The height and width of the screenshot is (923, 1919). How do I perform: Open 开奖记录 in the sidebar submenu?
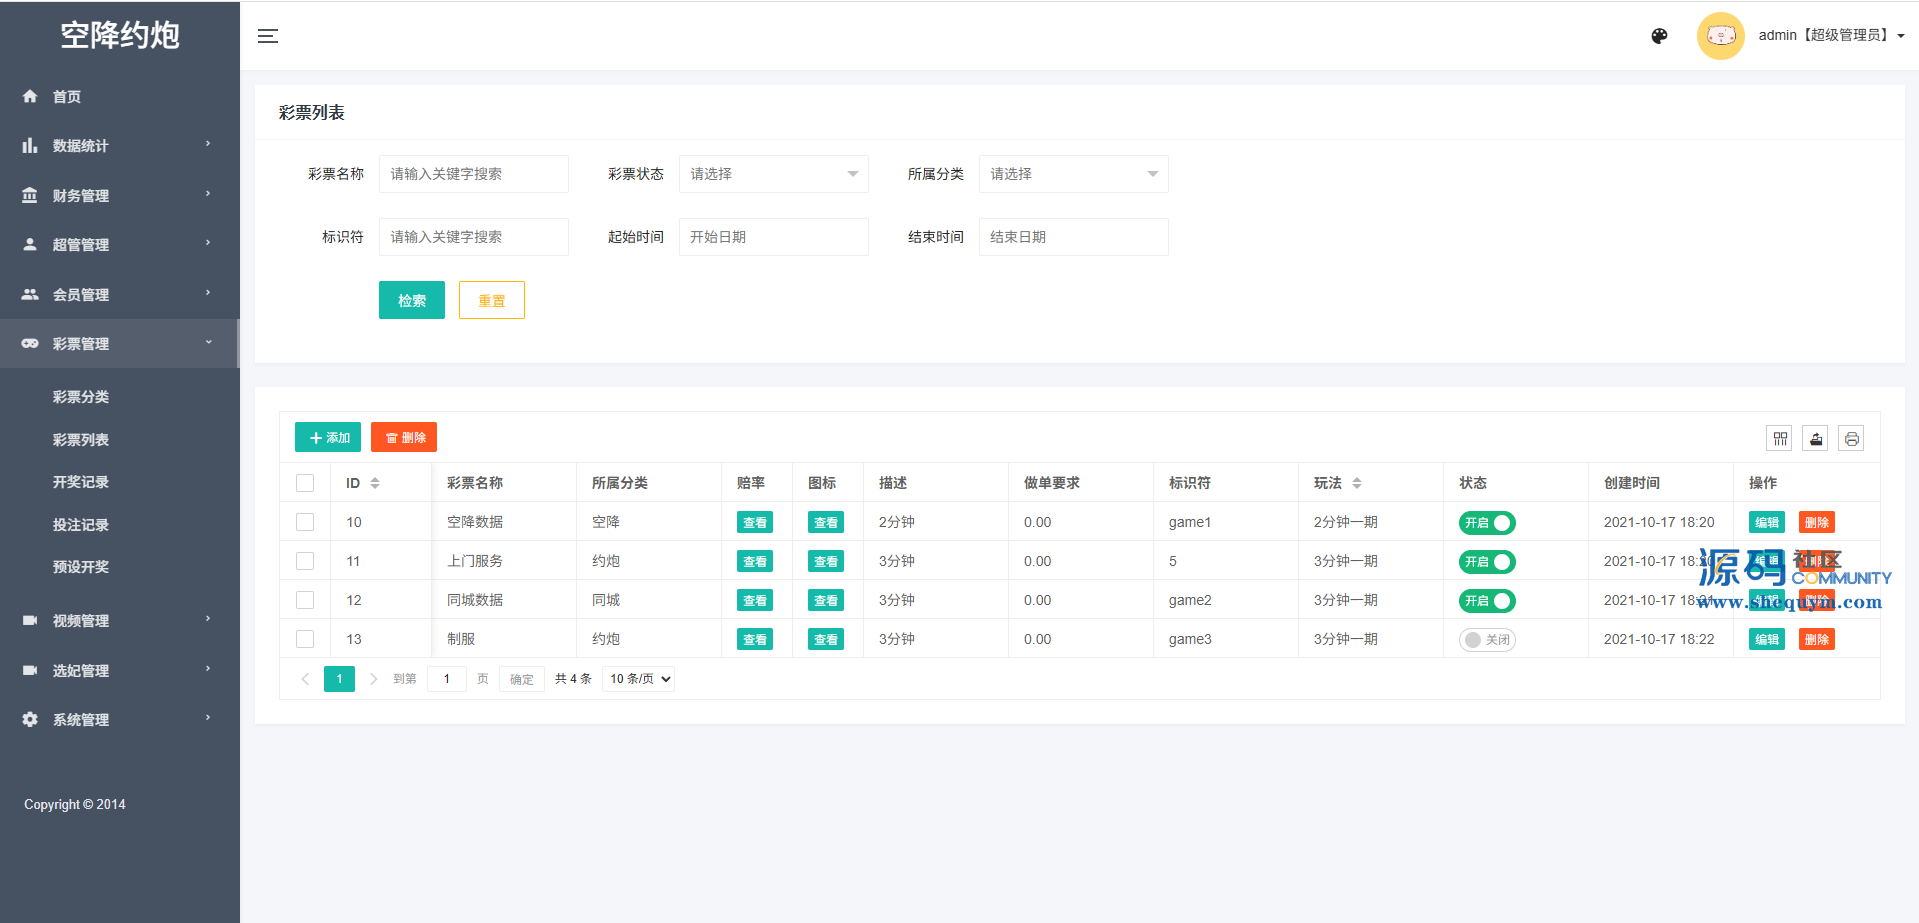pos(81,482)
